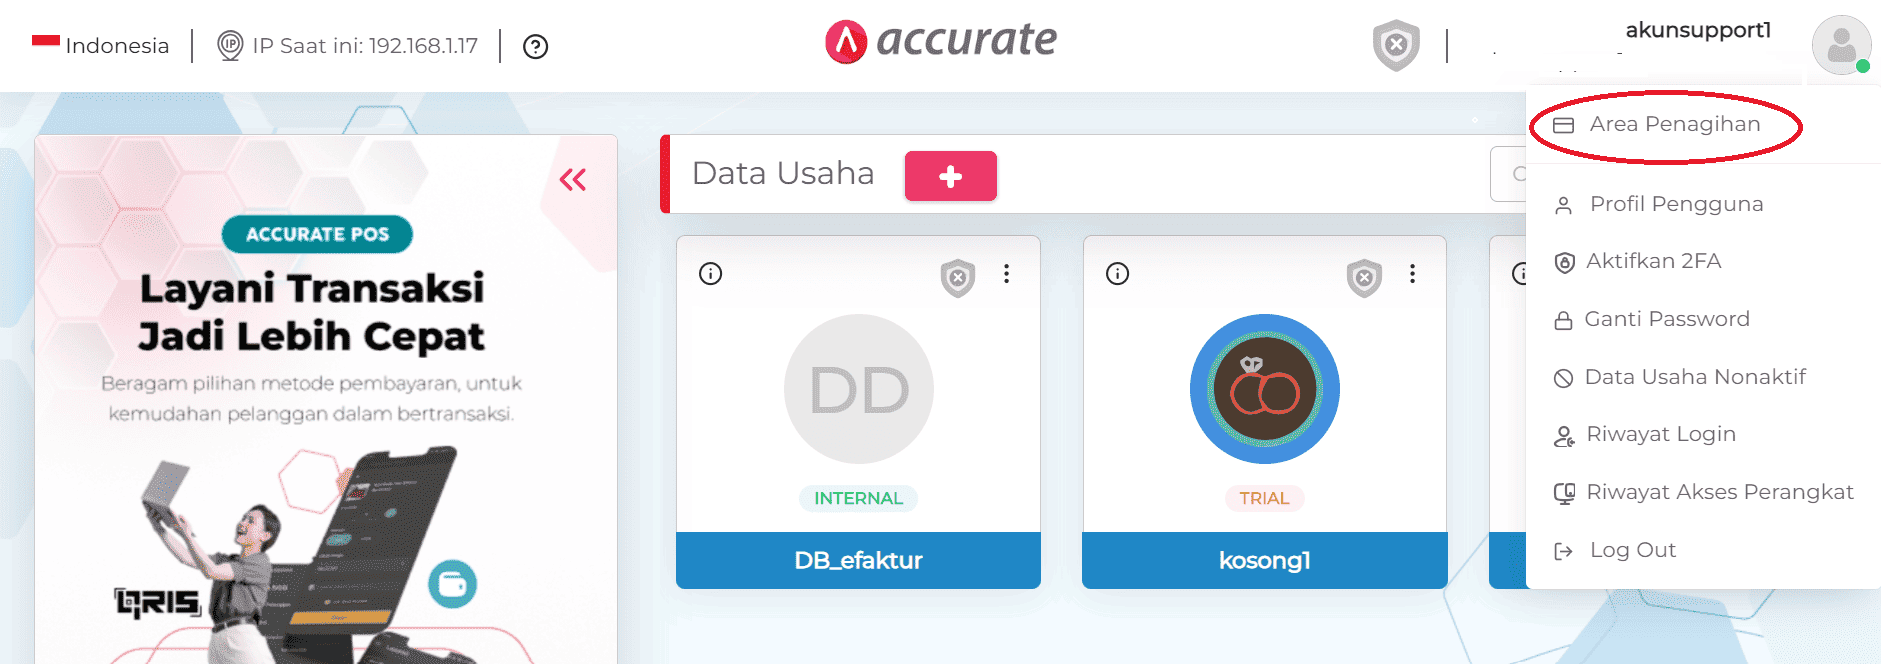
Task: Click info icon on kosong1 card
Action: pos(1118,274)
